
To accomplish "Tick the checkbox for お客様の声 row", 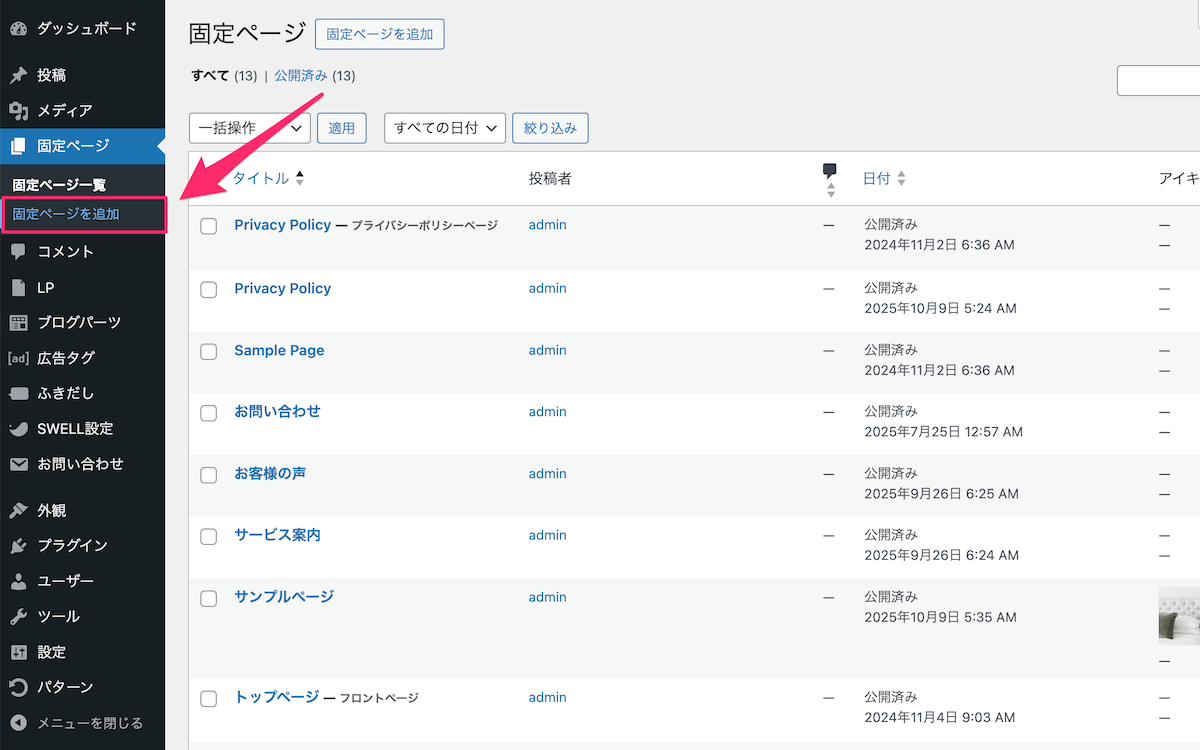I will 209,475.
